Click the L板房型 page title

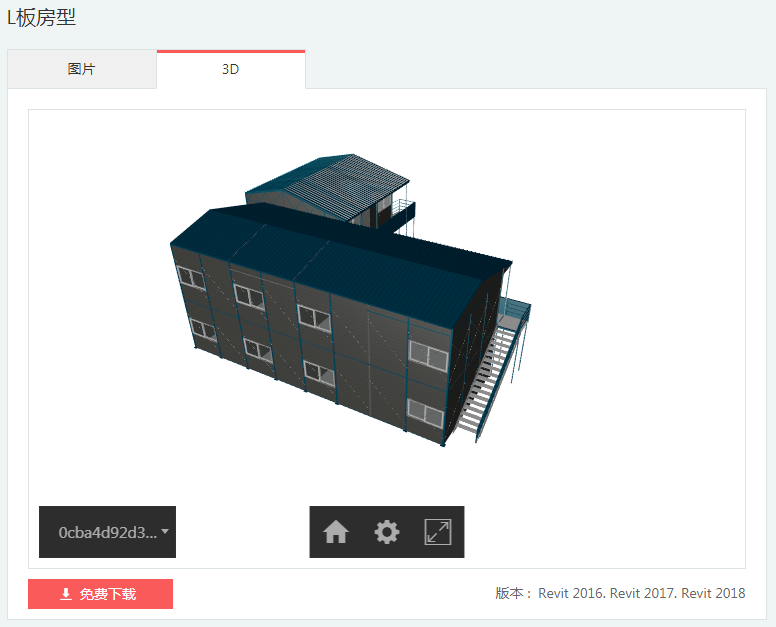(x=41, y=17)
